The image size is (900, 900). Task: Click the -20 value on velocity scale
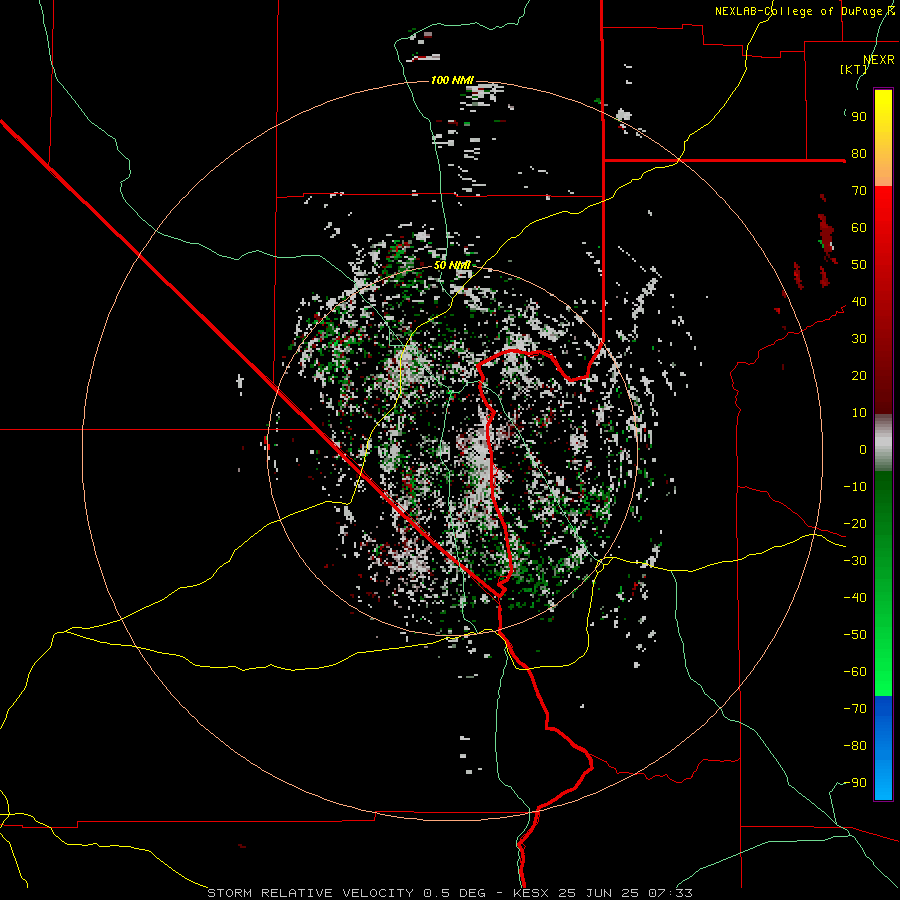click(855, 524)
